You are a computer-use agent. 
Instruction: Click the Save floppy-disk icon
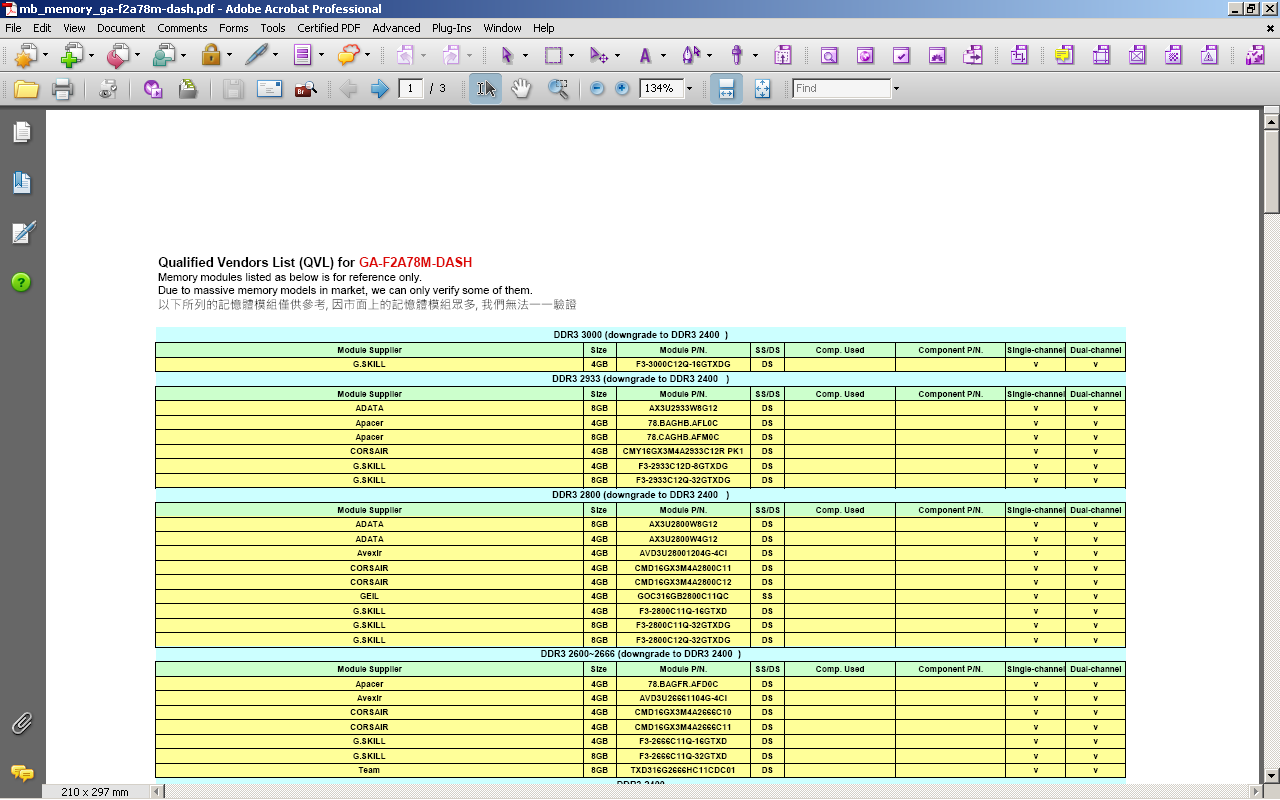click(x=233, y=89)
